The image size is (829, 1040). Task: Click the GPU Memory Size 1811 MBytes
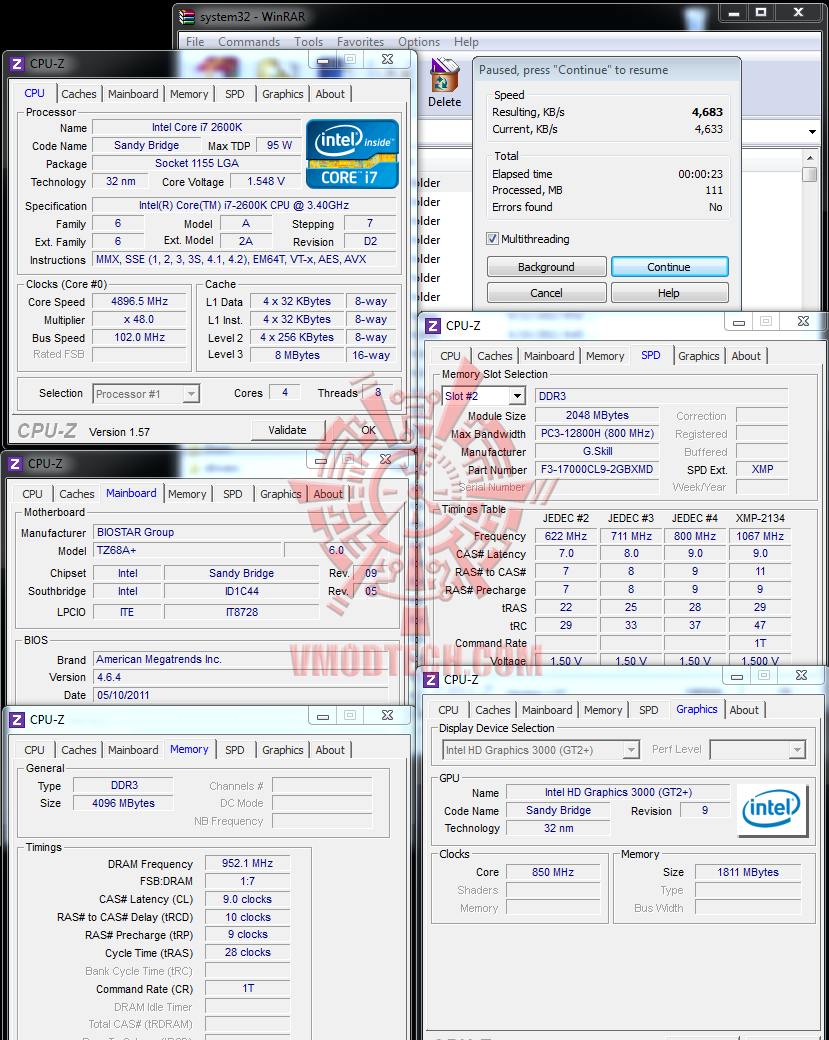click(748, 872)
